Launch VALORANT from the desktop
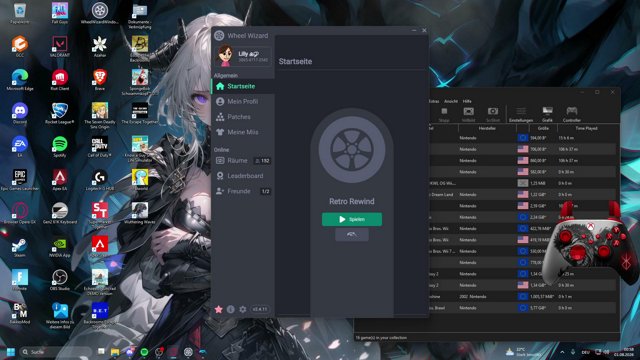 coord(60,46)
